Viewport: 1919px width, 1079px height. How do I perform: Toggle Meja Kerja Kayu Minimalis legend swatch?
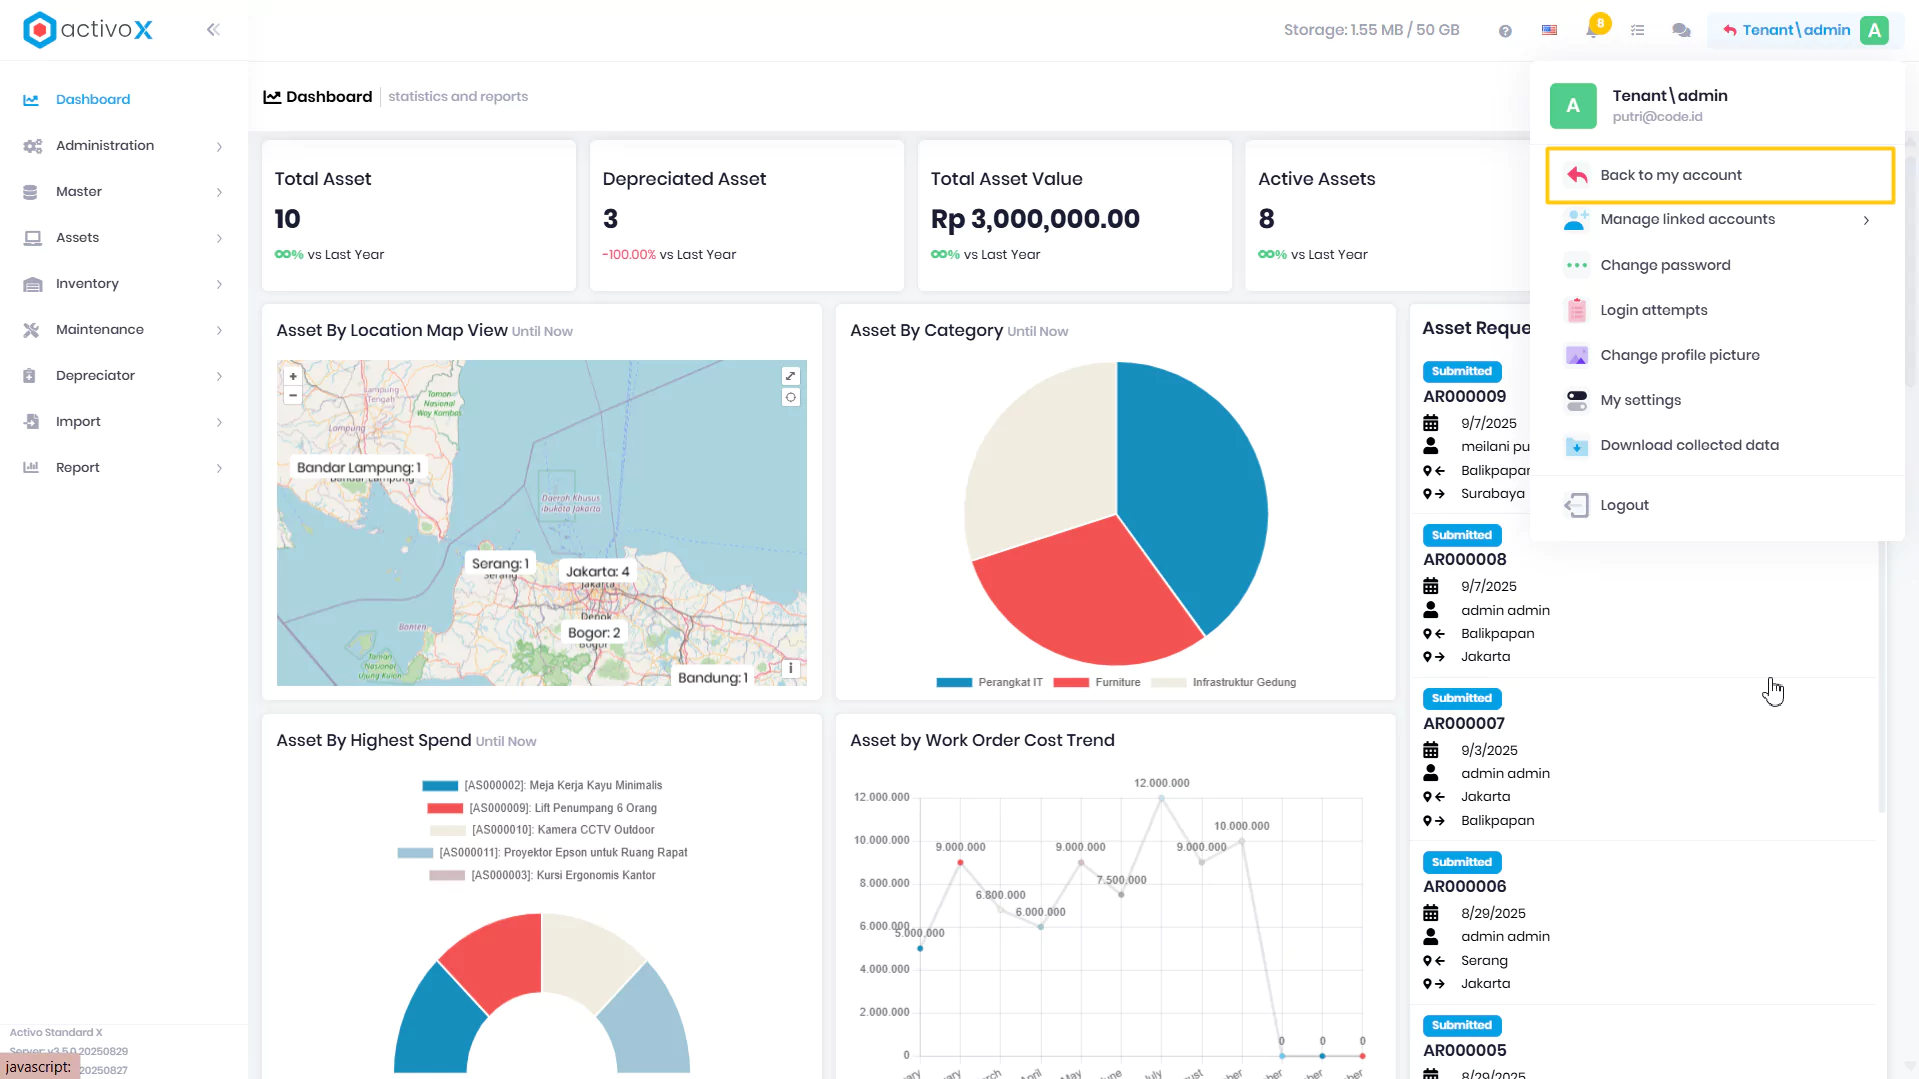pyautogui.click(x=440, y=786)
